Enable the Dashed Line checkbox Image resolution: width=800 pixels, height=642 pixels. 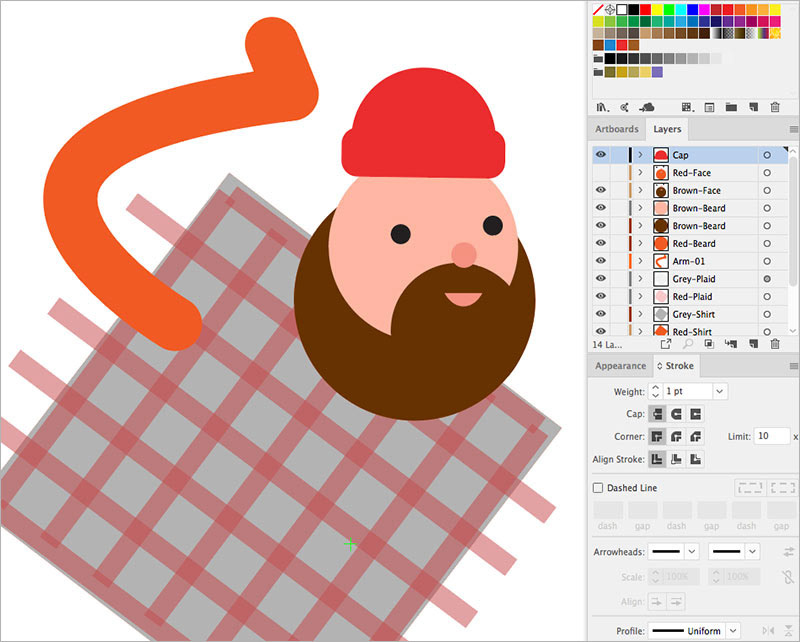[x=598, y=488]
